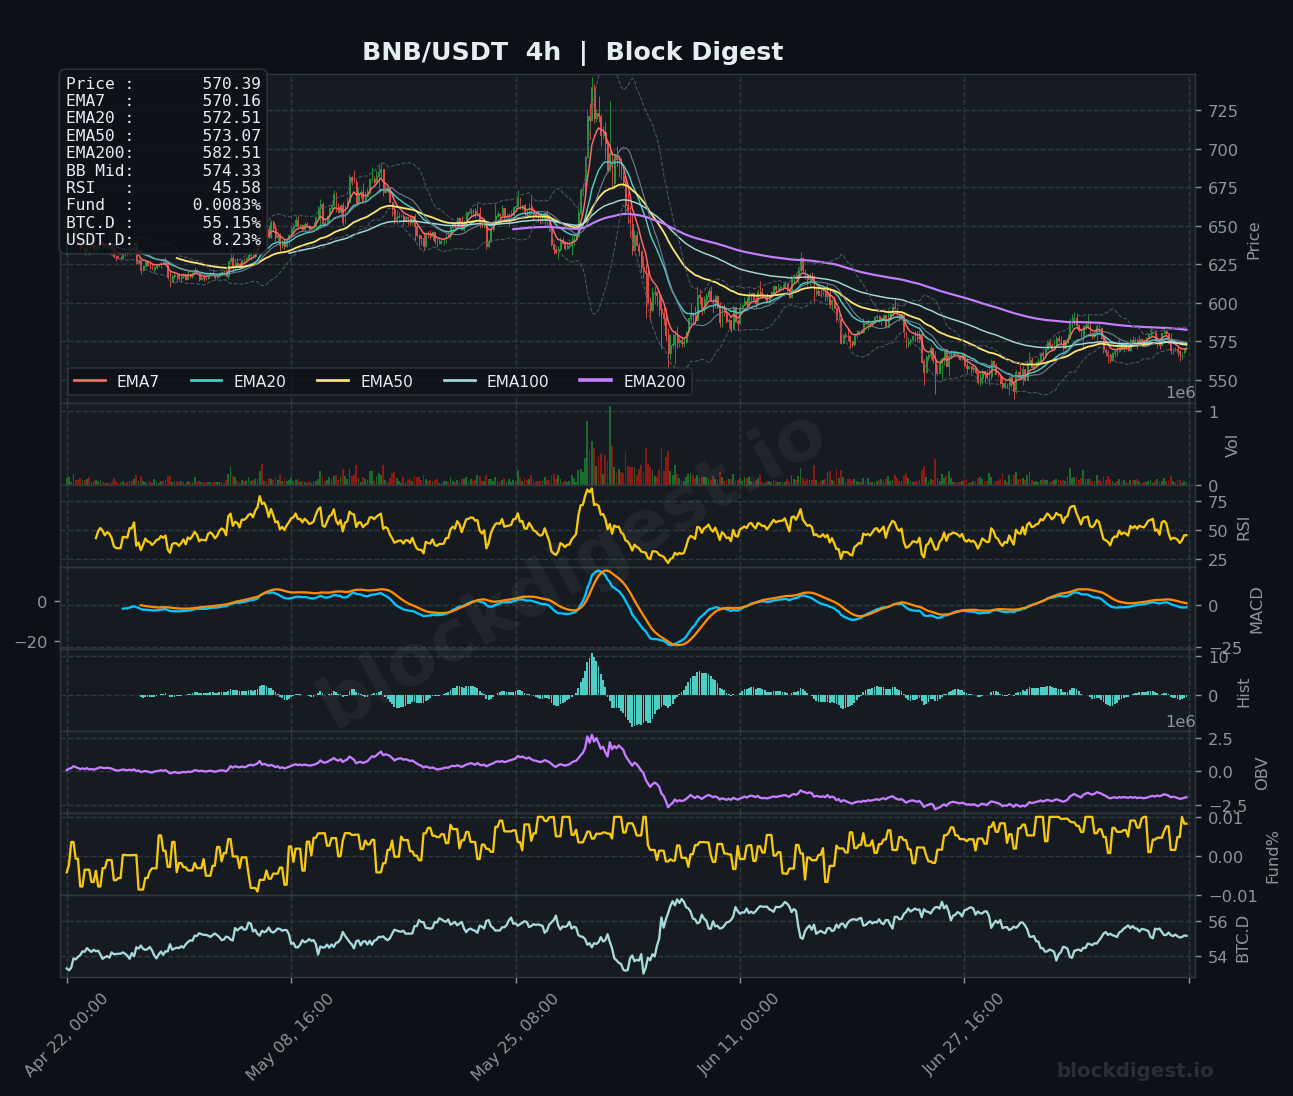This screenshot has width=1293, height=1096.
Task: Click the May 25, 08:00 date label
Action: [x=514, y=1036]
